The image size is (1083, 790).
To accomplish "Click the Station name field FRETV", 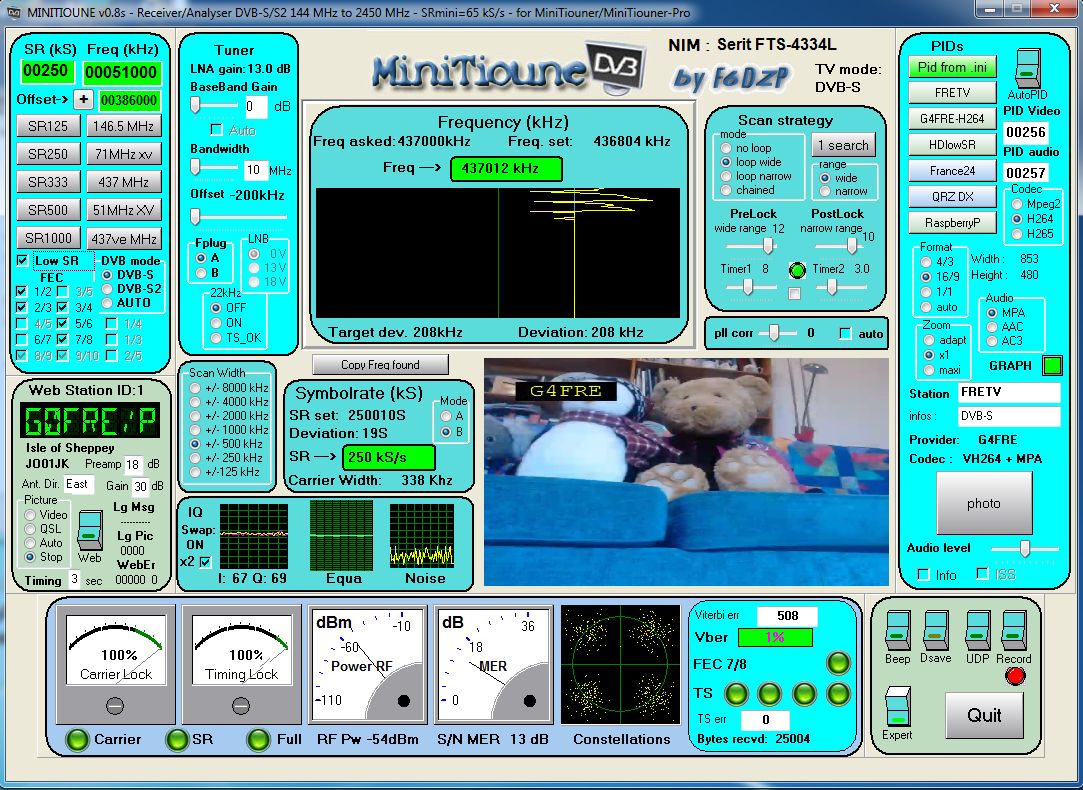I will click(1008, 392).
